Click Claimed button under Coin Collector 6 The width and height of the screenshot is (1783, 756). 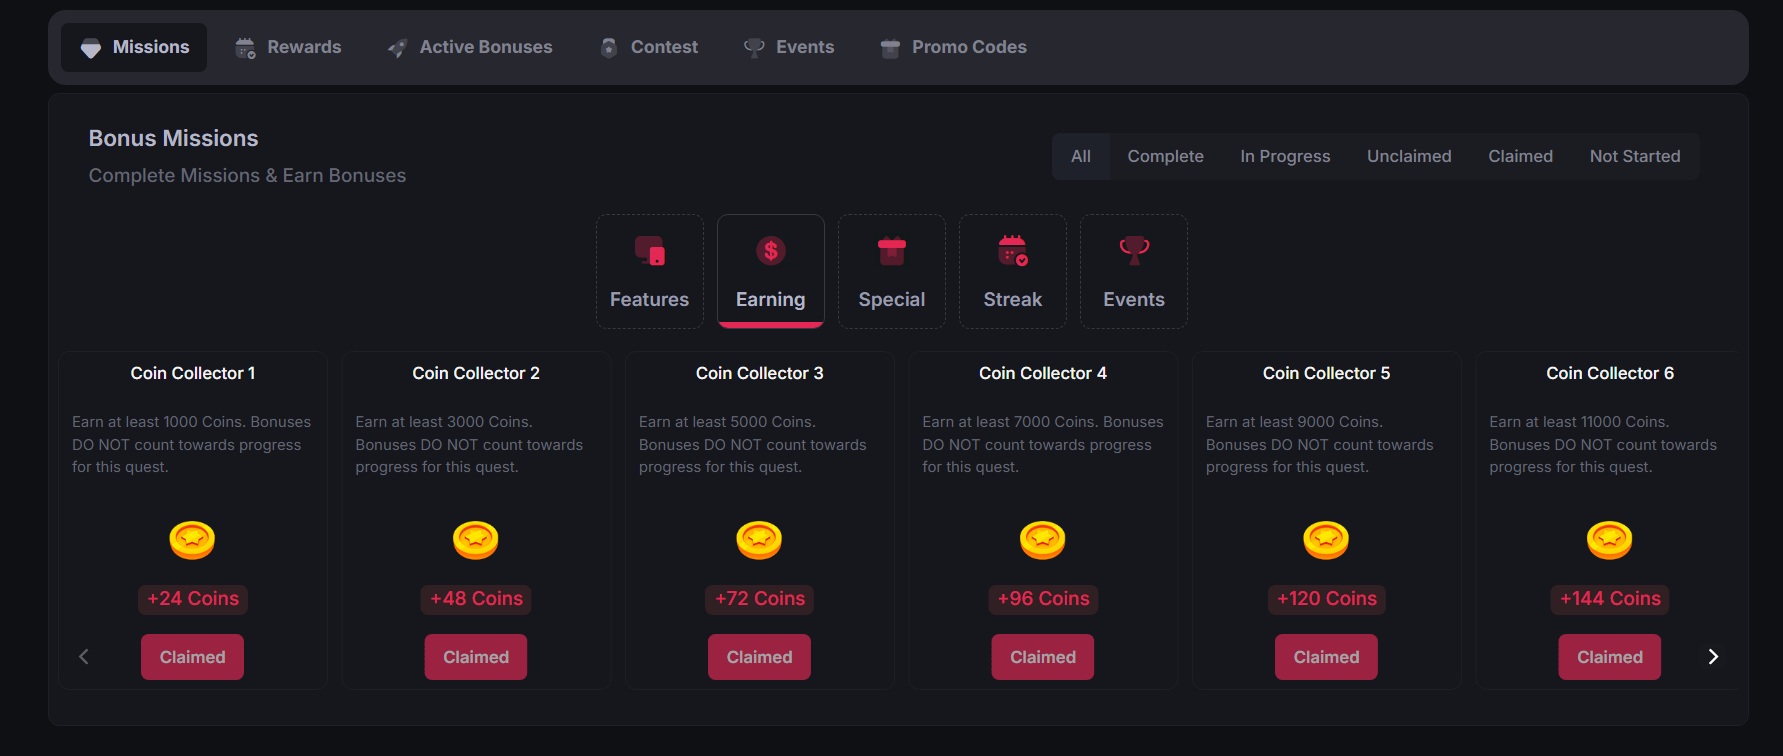[x=1610, y=657]
